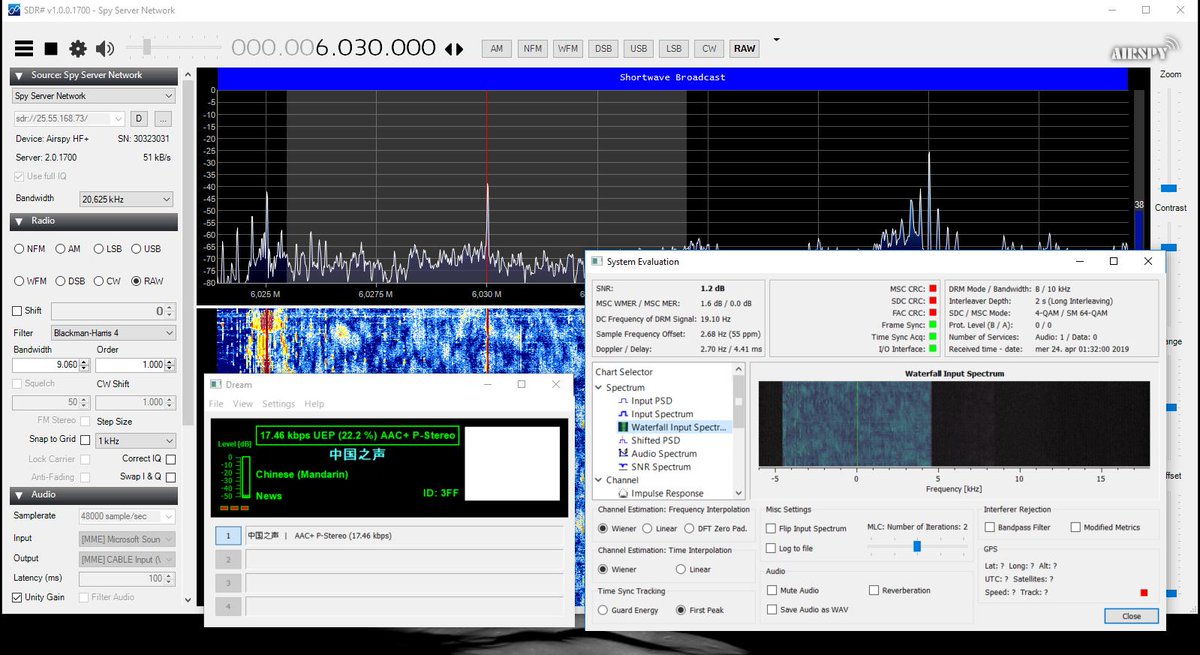The height and width of the screenshot is (655, 1200).
Task: Toggle Snap to Grid checkbox
Action: (x=85, y=440)
